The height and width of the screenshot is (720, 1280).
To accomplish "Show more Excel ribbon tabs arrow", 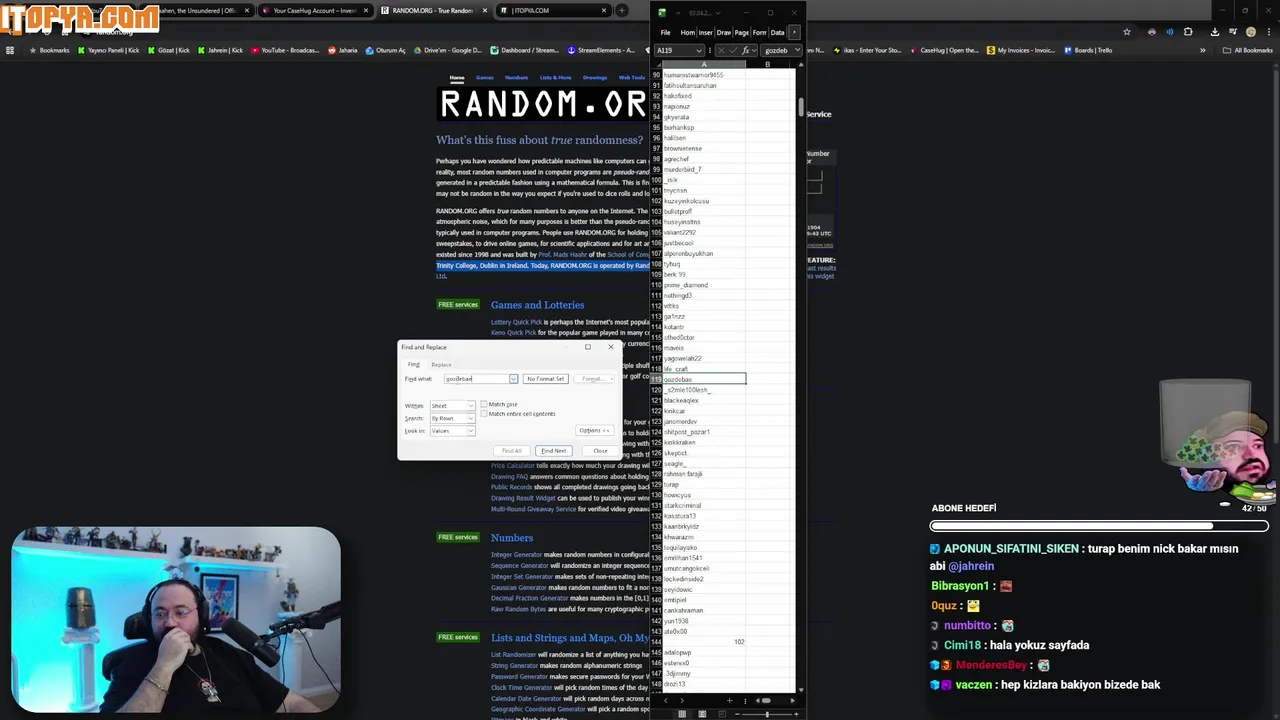I will pos(794,32).
